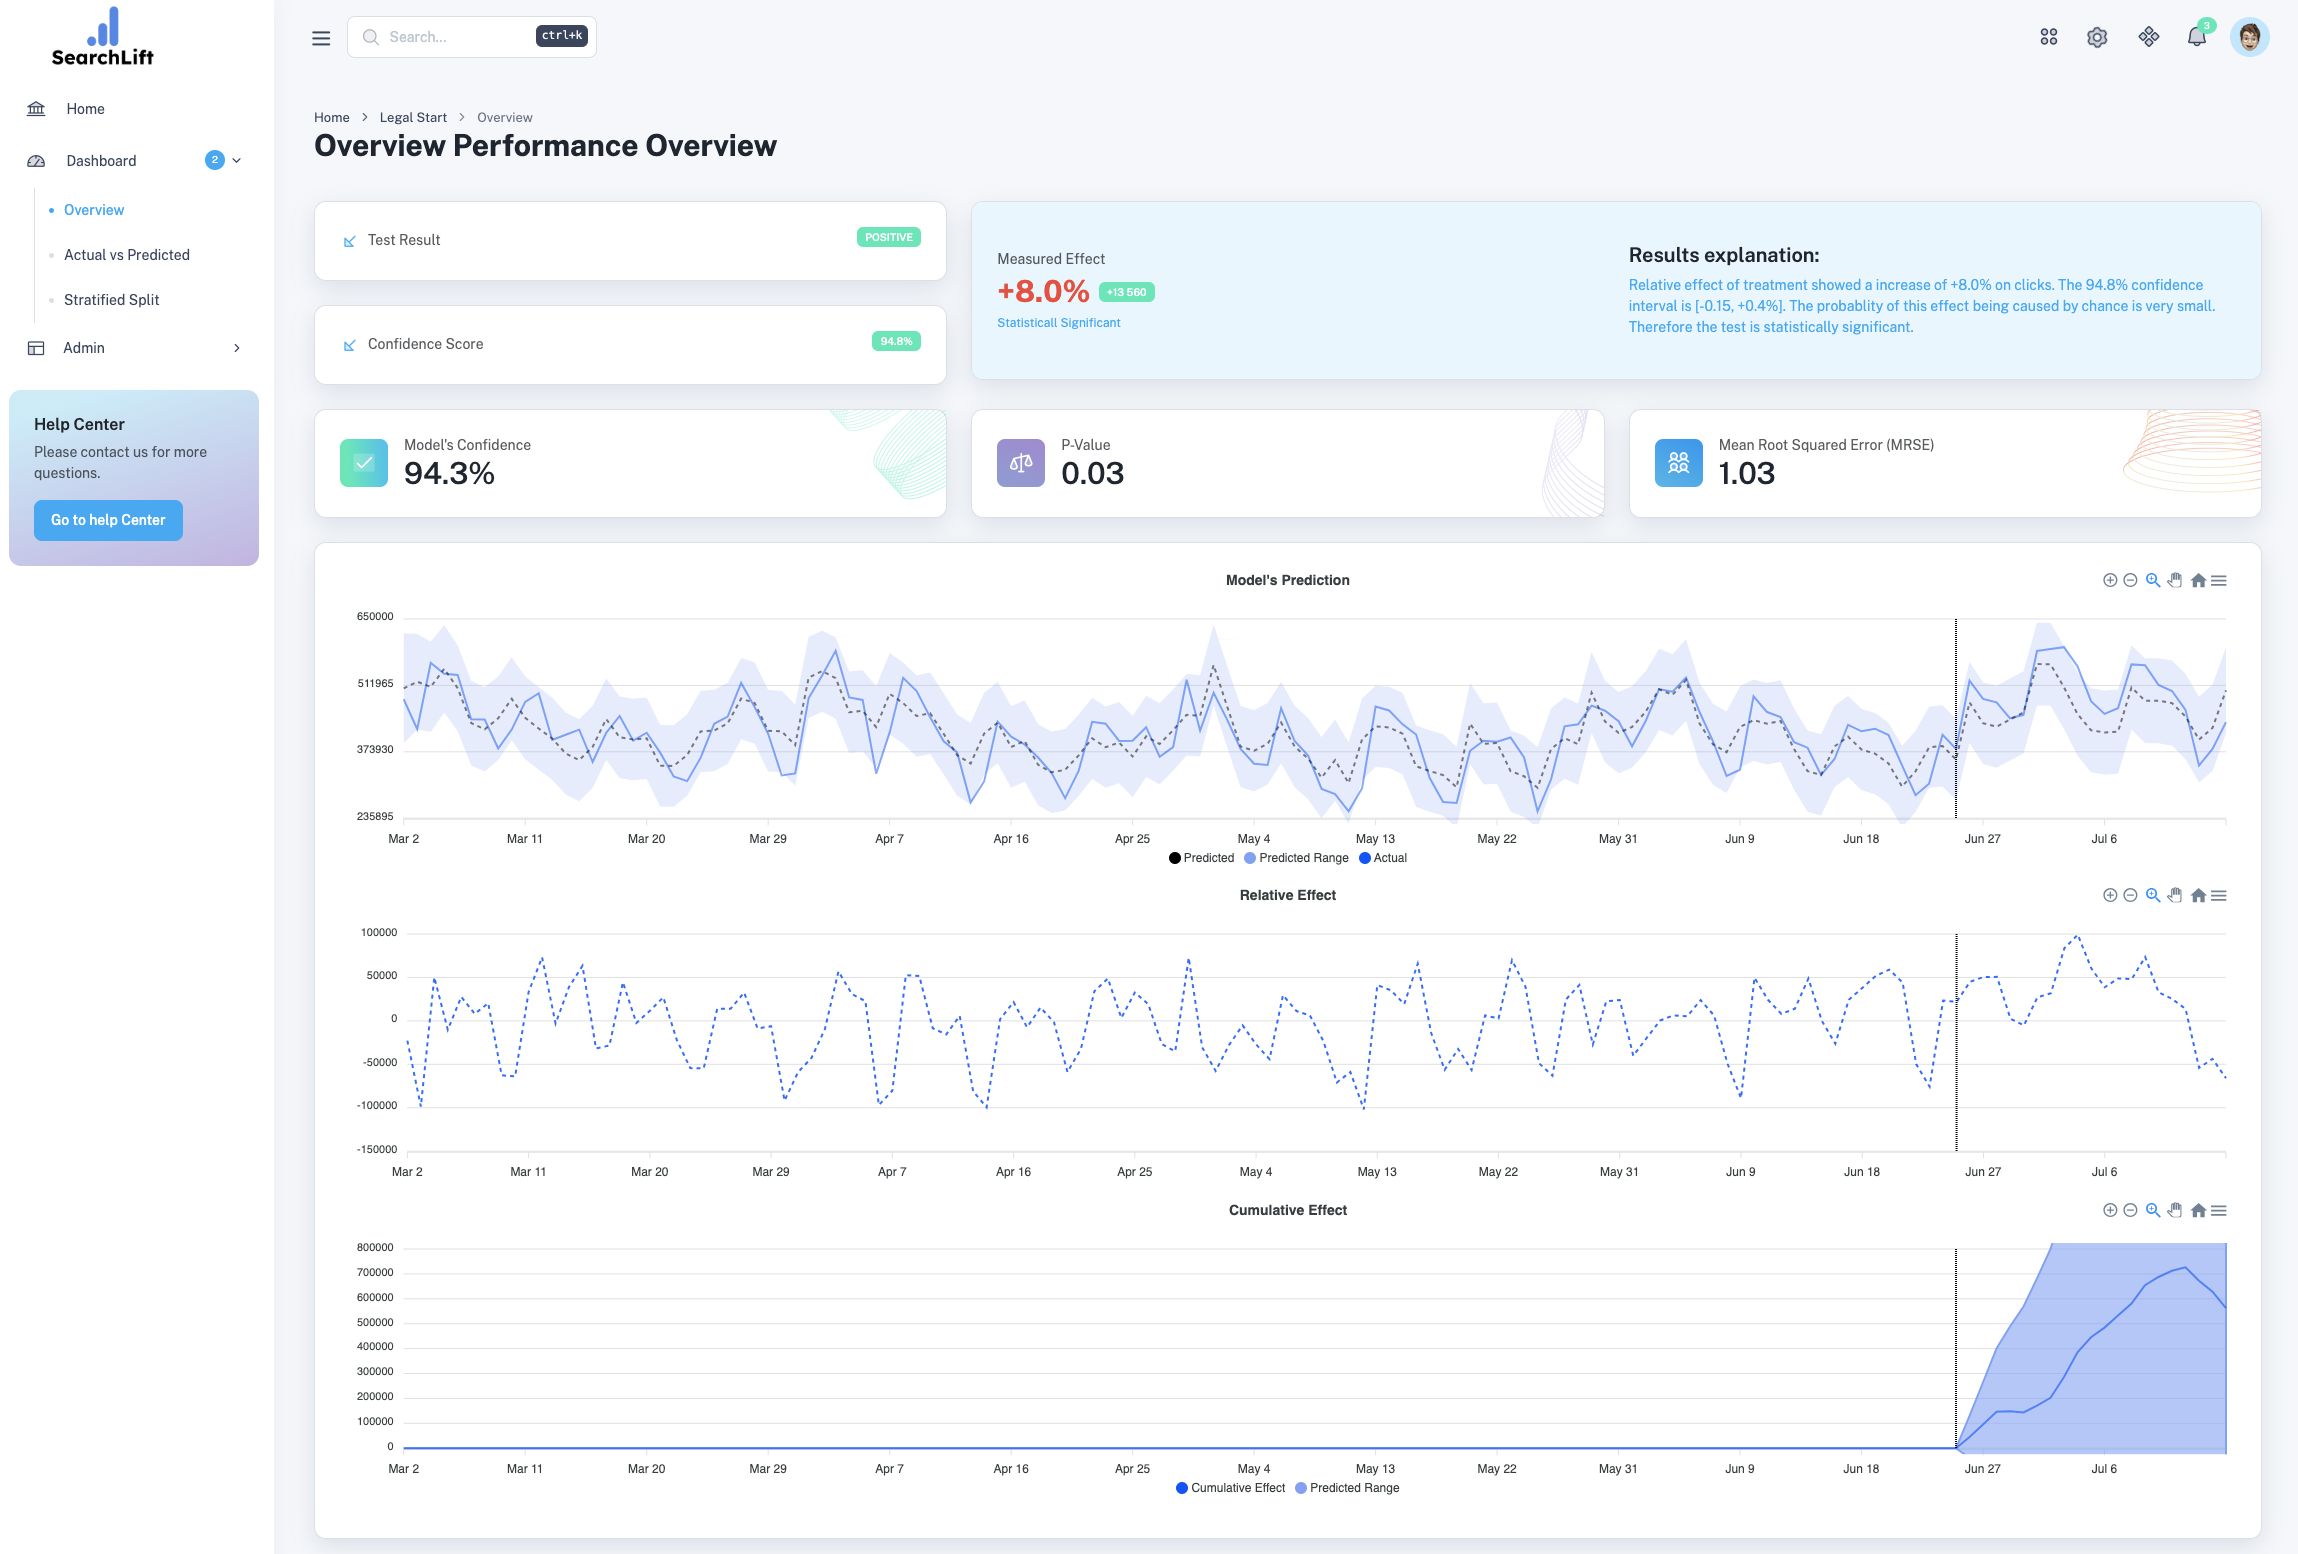Select Stratified Split in the sidebar
The height and width of the screenshot is (1554, 2298).
112,300
